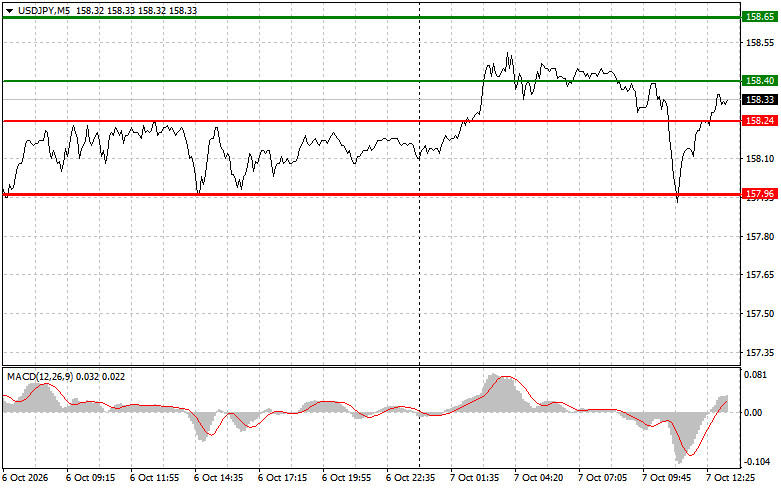The image size is (781, 489).
Task: Click the 6 Oct 19:55 time label
Action: point(347,478)
